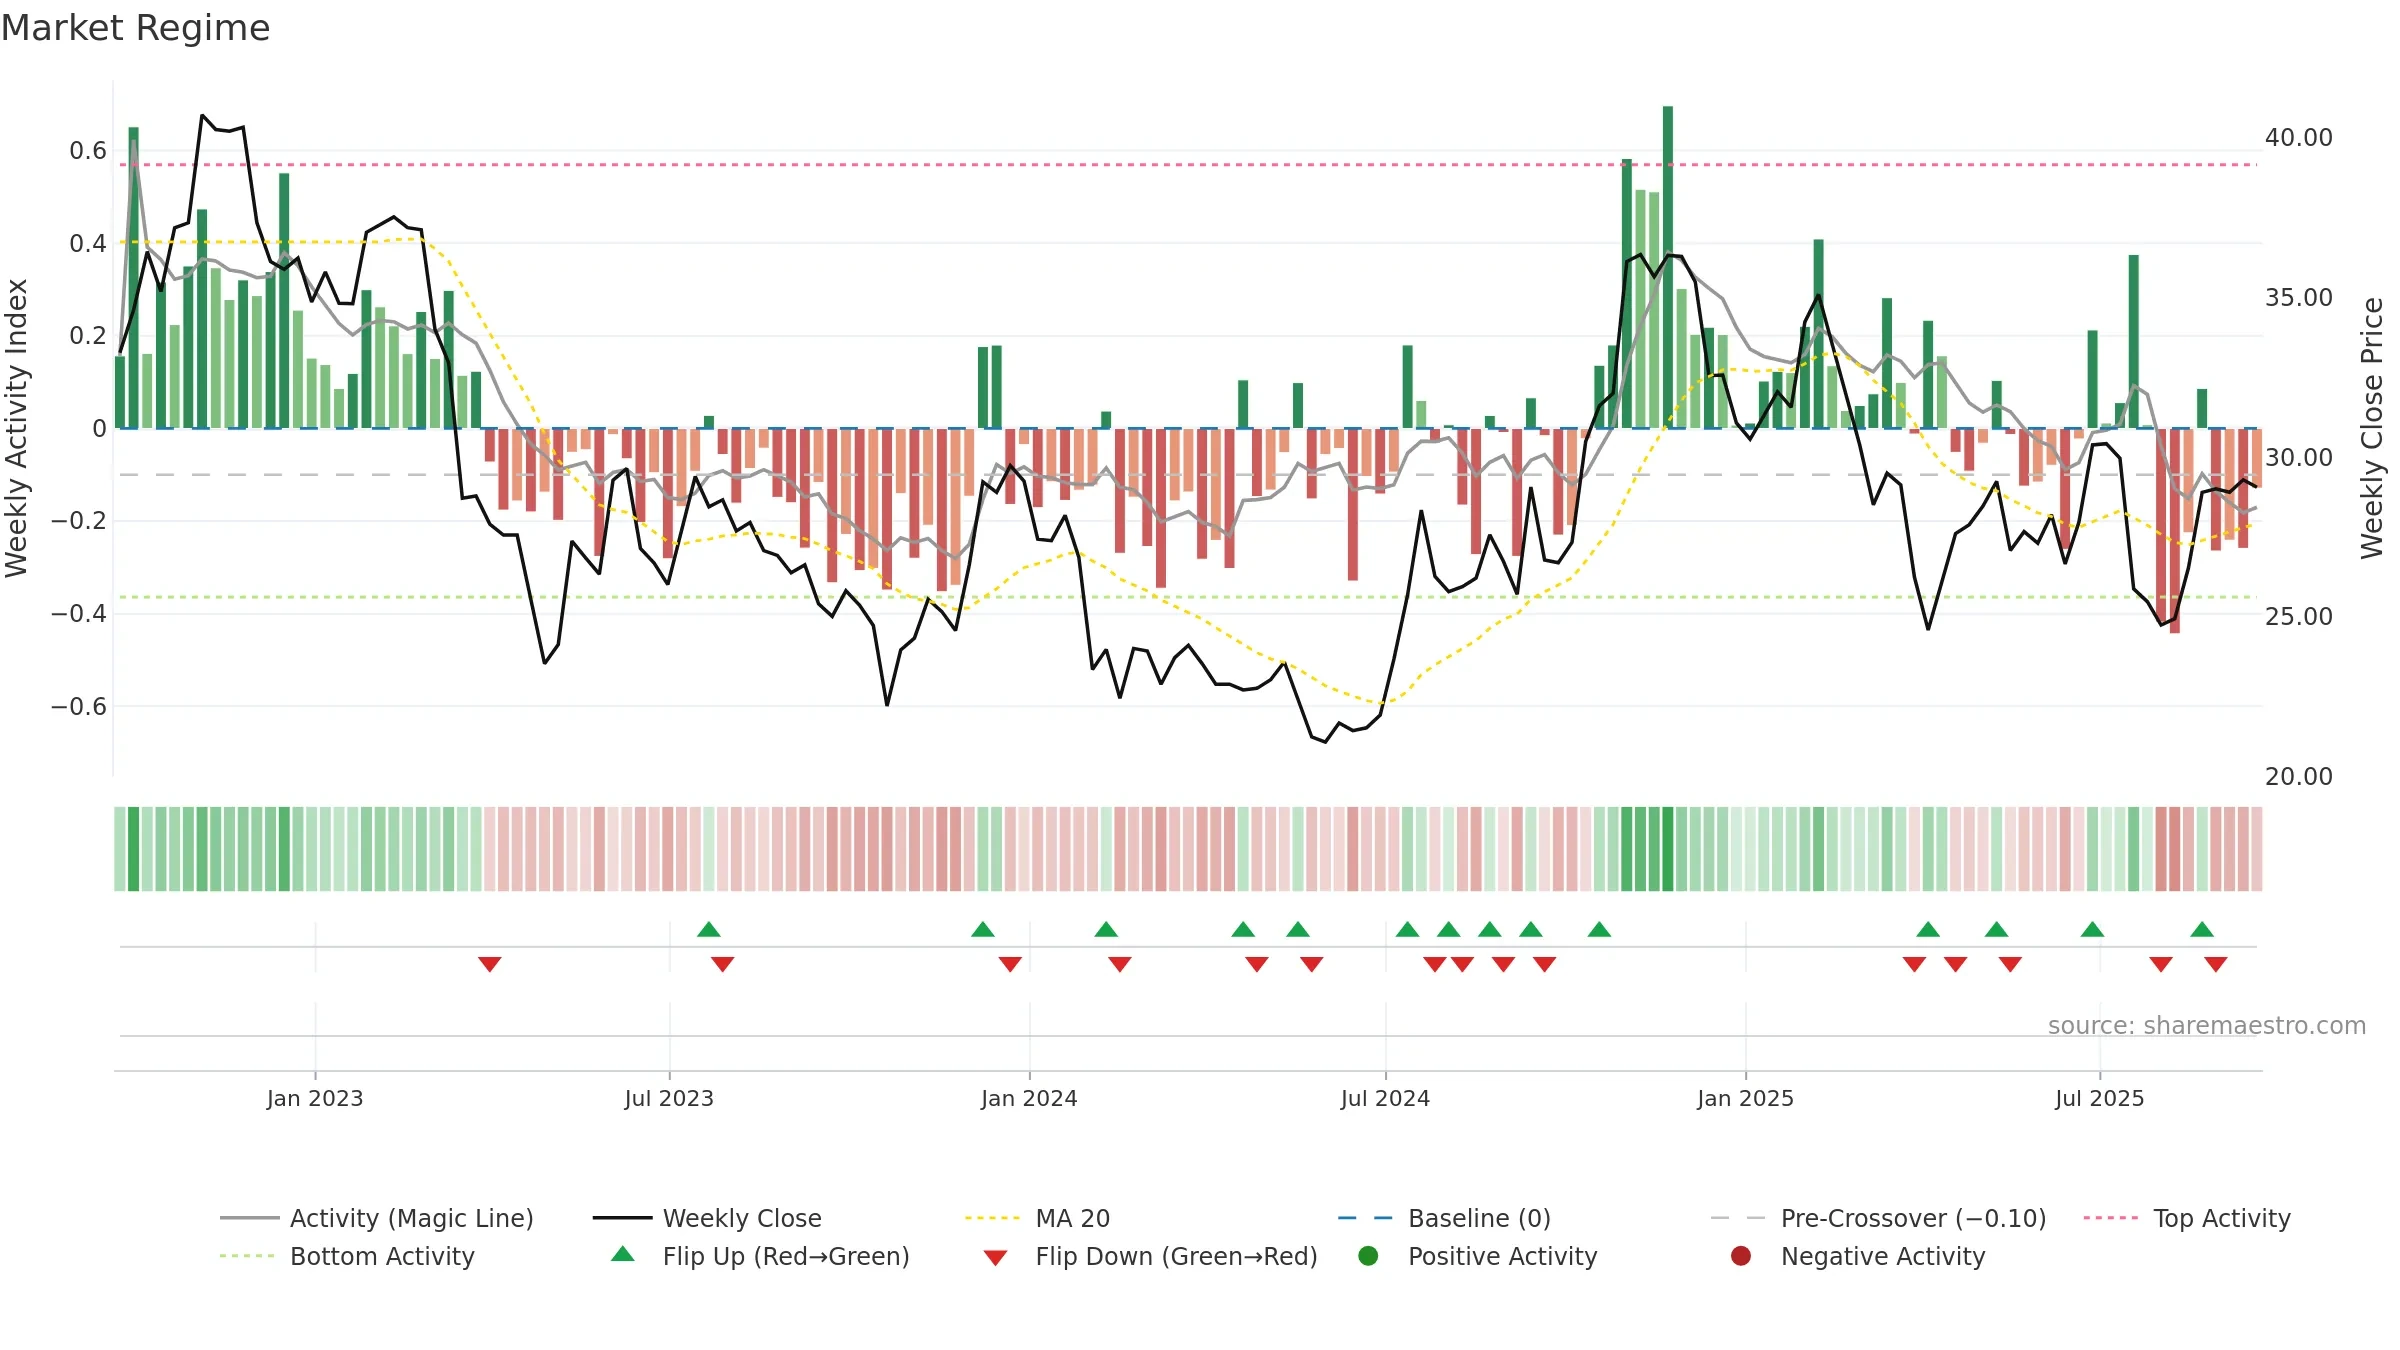
Task: Click the Flip Down (Green→Red) legend entry
Action: pyautogui.click(x=1150, y=1256)
